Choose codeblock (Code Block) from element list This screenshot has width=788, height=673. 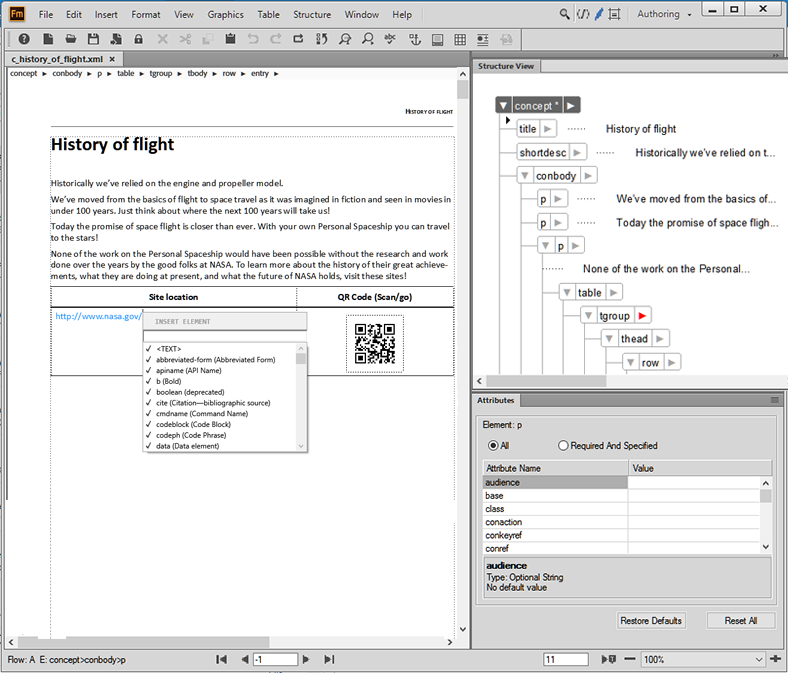193,424
